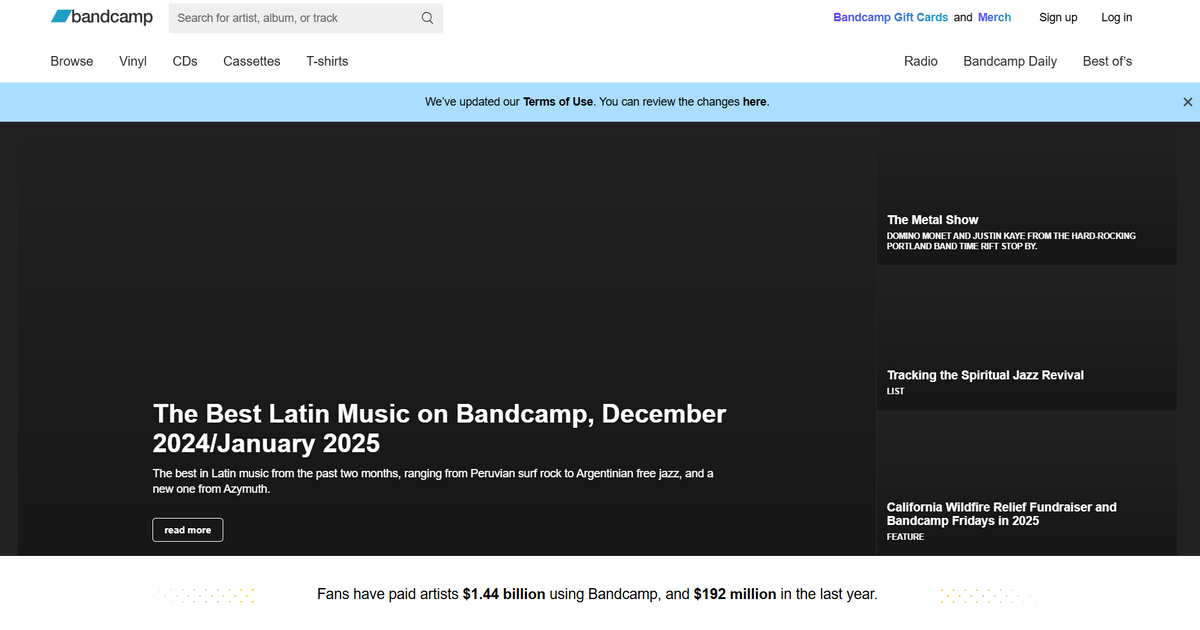1200x630 pixels.
Task: Open the Browse menu item
Action: [72, 61]
